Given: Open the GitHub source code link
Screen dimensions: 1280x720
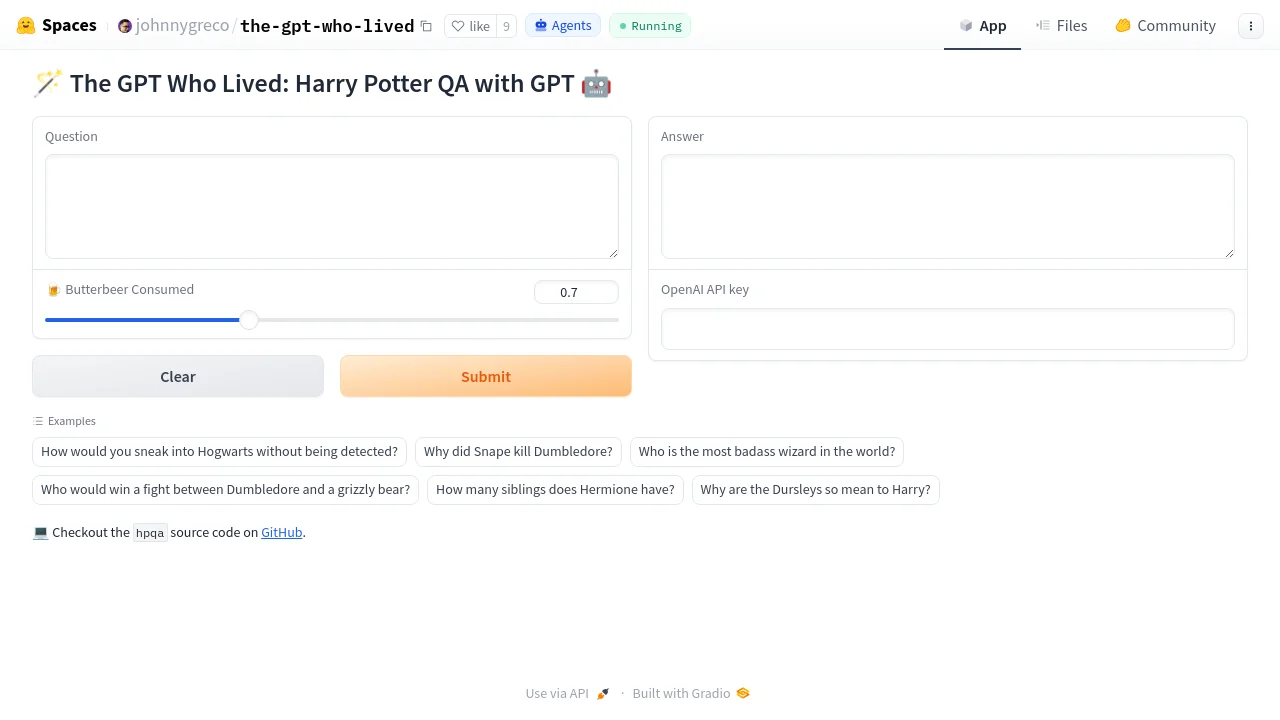Looking at the screenshot, I should (282, 532).
